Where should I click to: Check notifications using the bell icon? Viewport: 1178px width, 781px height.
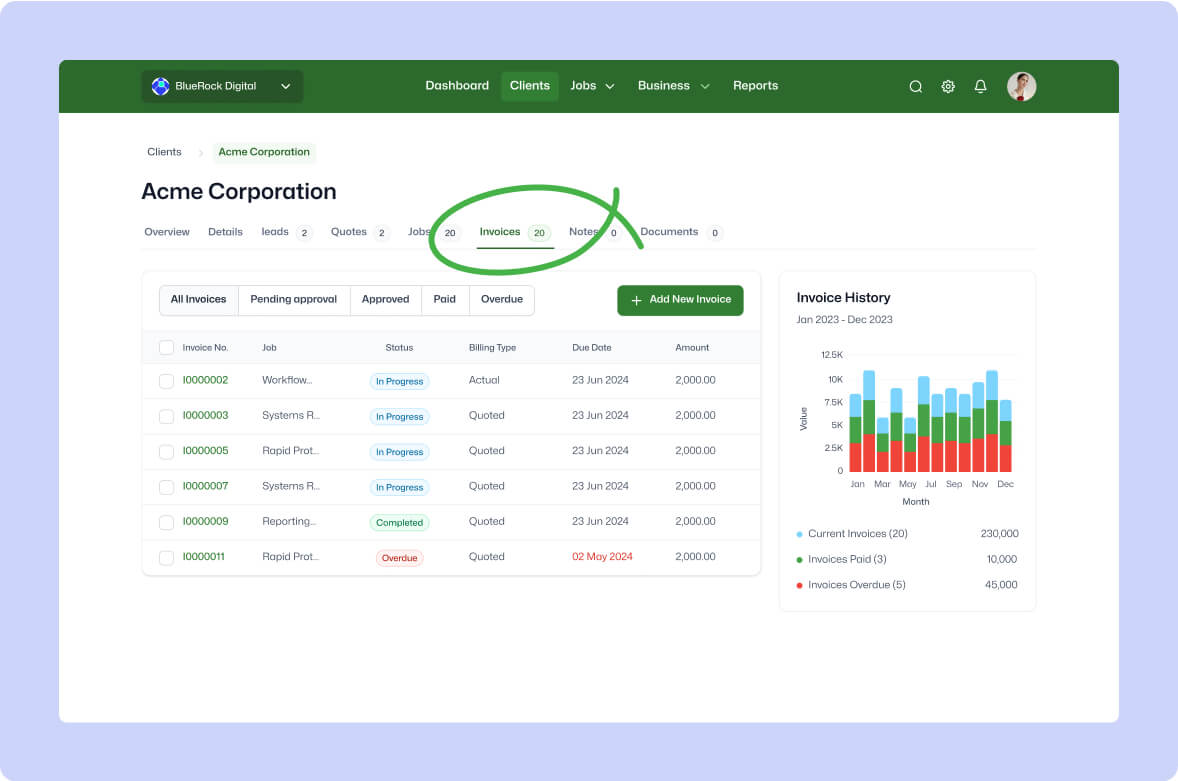click(x=980, y=86)
